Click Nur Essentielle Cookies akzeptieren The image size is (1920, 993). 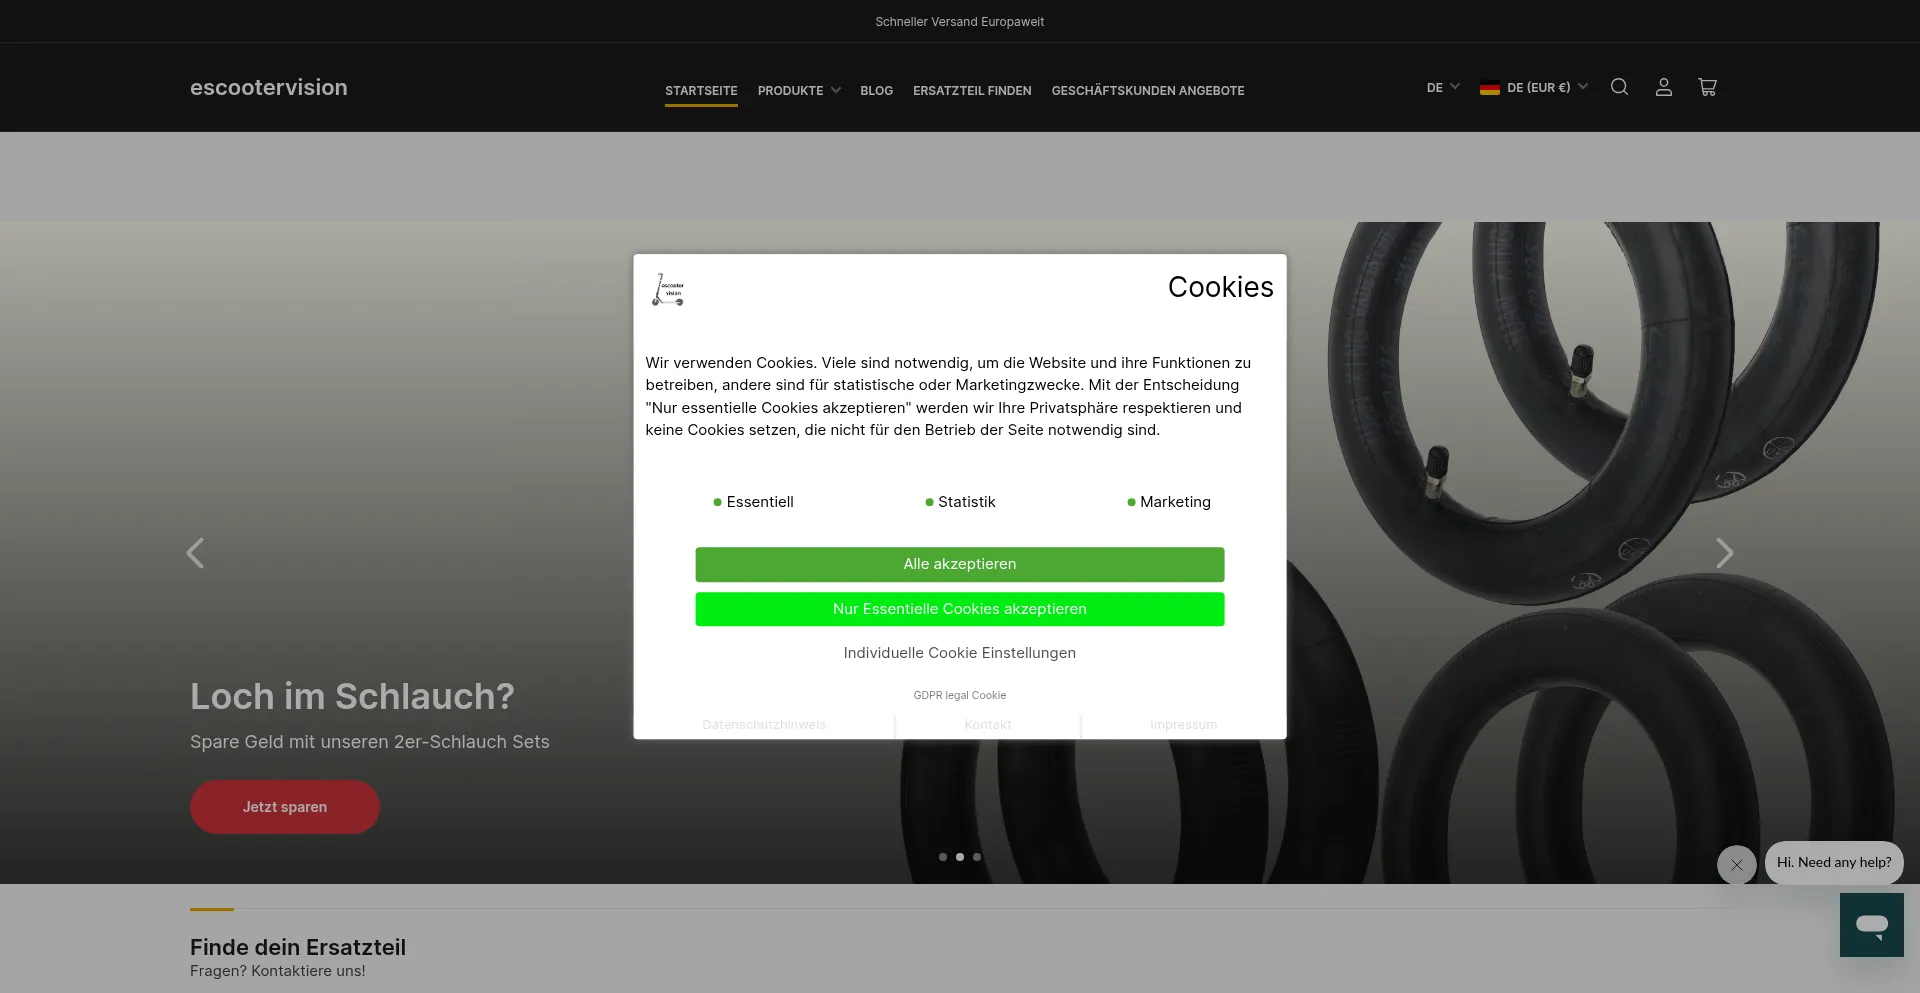[960, 609]
